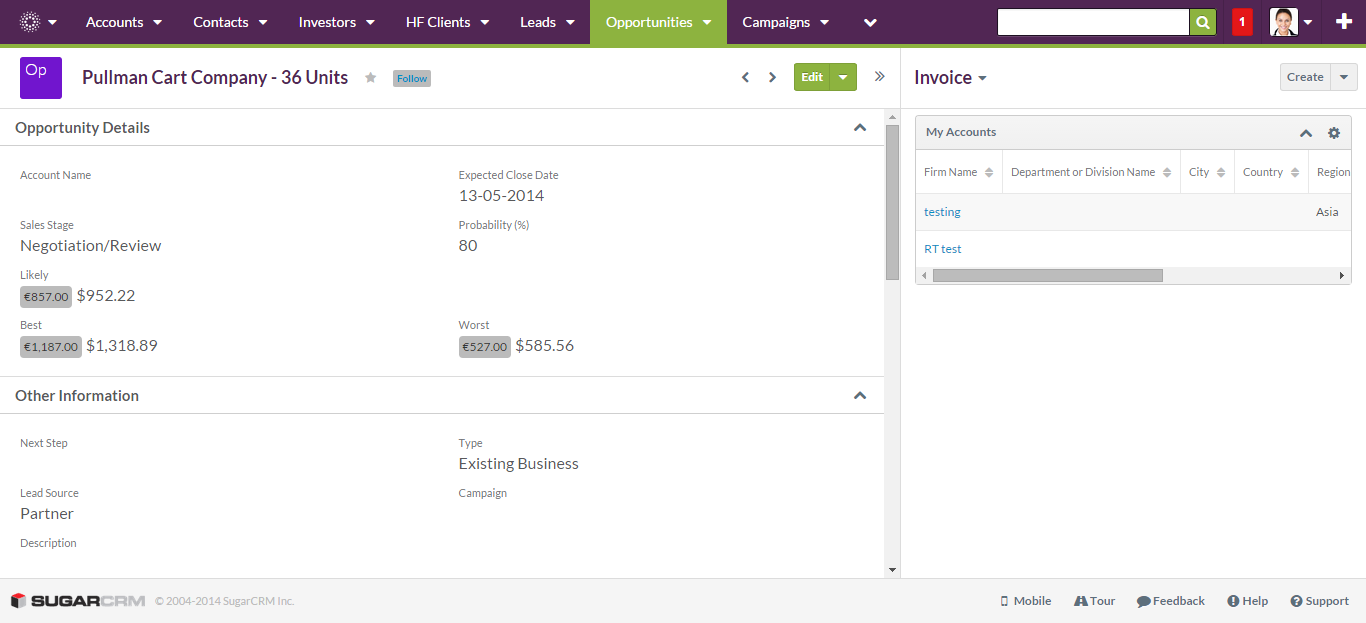Mark opportunity as favorite with star
Image resolution: width=1366 pixels, height=623 pixels.
pos(371,78)
